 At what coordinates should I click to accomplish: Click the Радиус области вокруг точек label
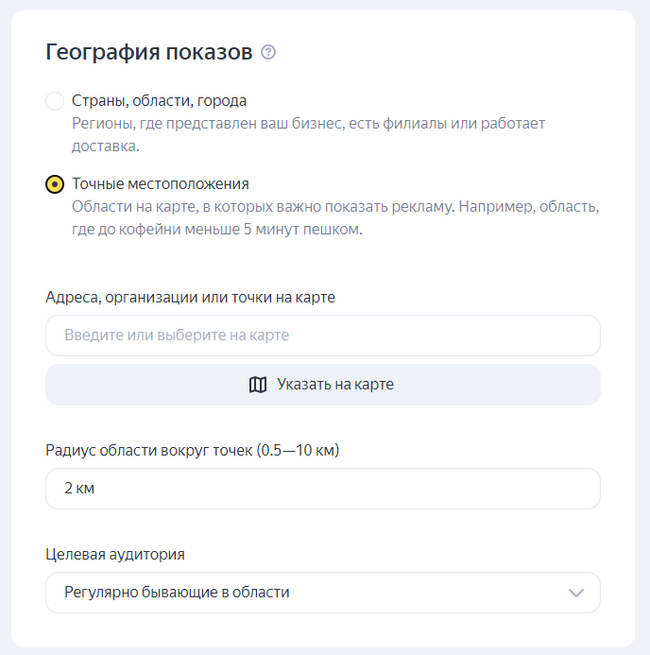[192, 450]
